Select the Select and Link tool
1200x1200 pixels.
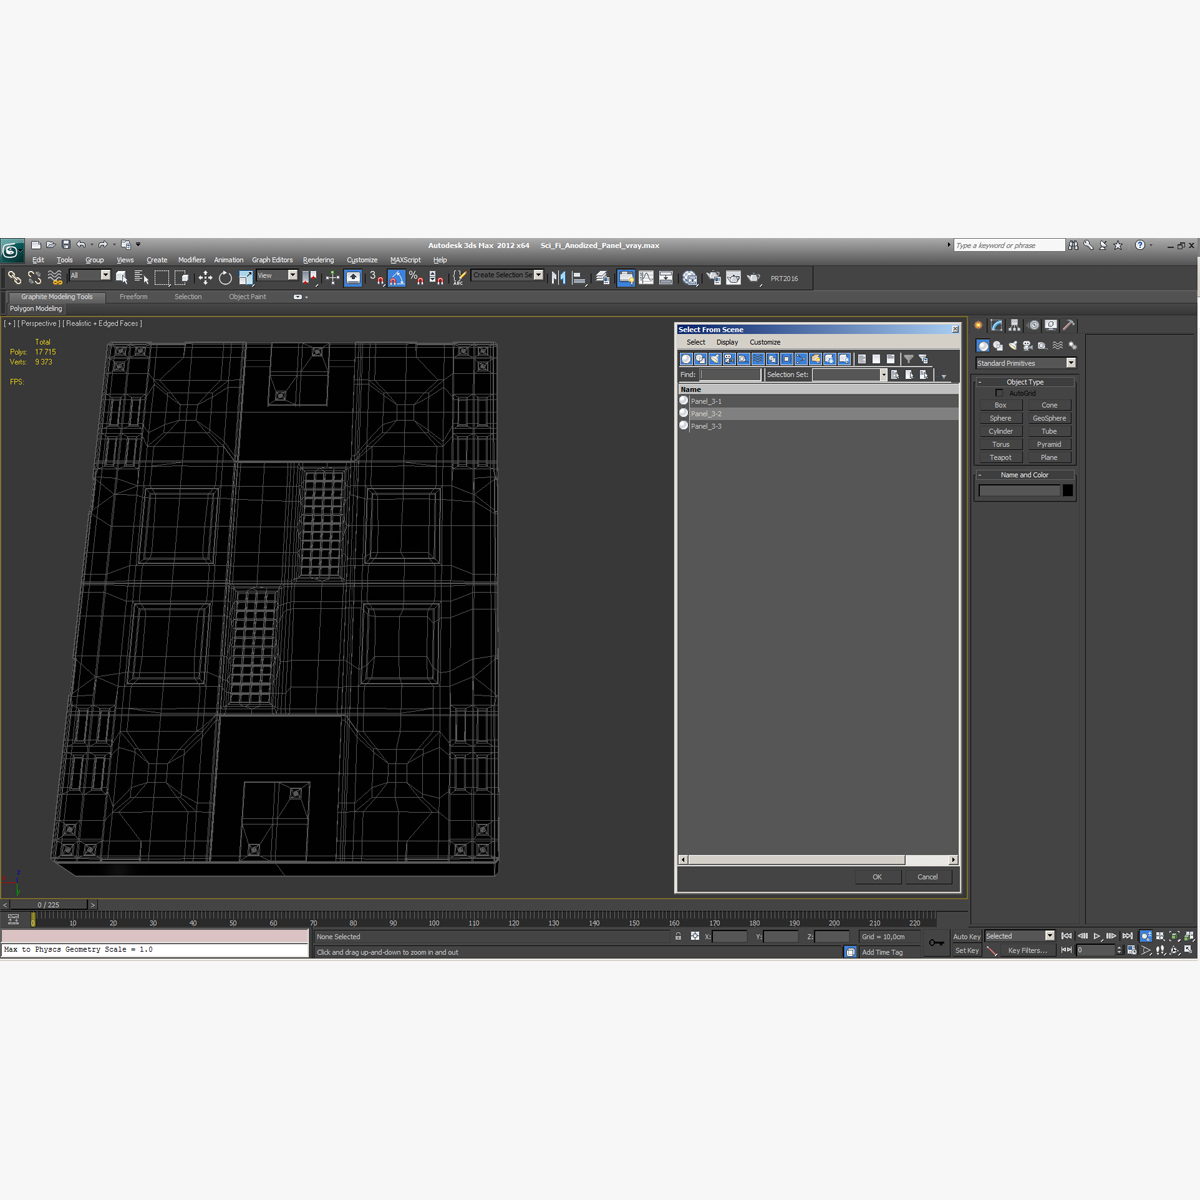14,277
